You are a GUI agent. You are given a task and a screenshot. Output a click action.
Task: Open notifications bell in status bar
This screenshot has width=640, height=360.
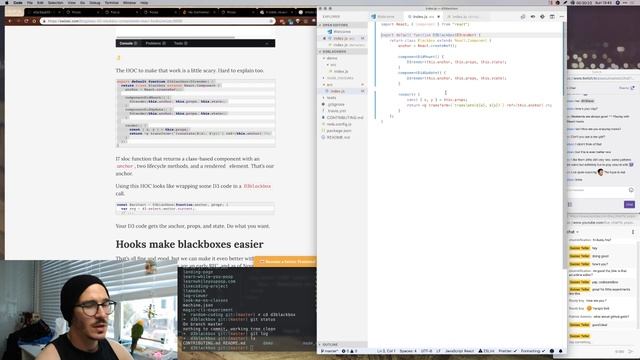(x=560, y=351)
